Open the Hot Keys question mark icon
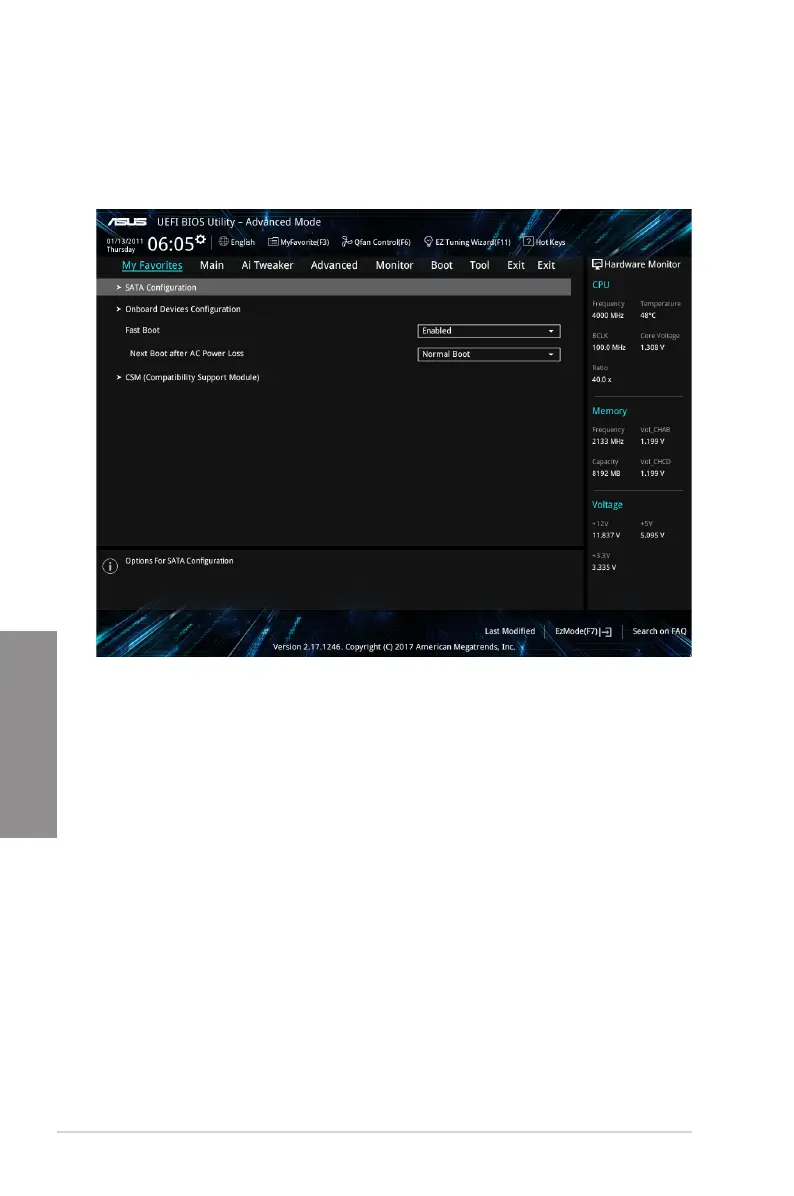794x1196 pixels. [528, 242]
